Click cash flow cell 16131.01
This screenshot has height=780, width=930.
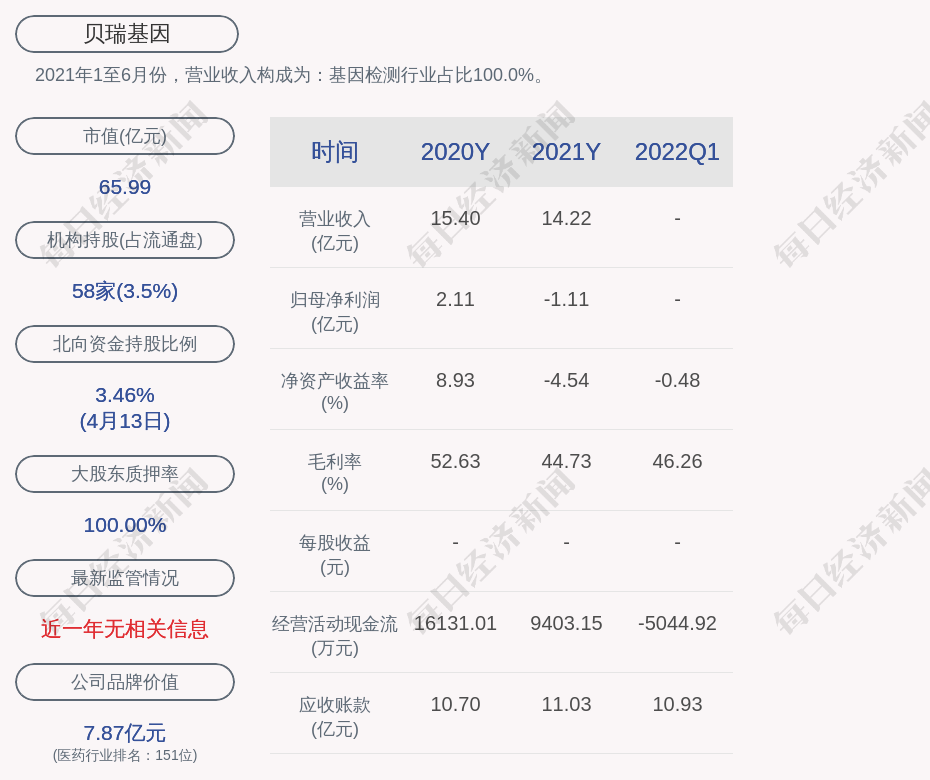coord(455,623)
